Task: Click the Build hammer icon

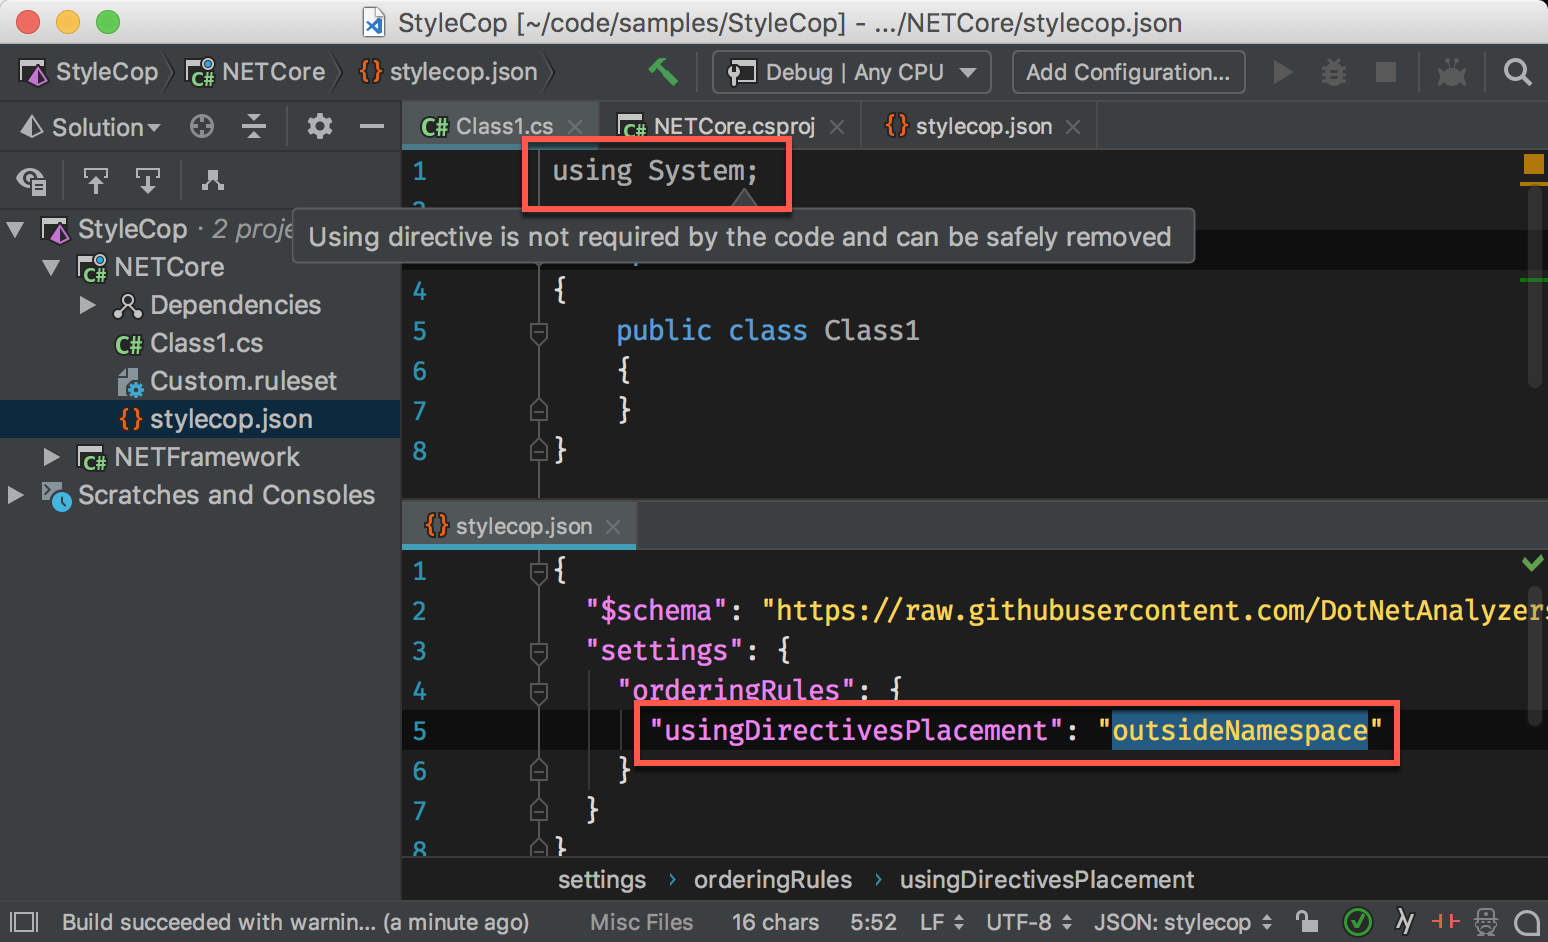Action: click(x=662, y=72)
